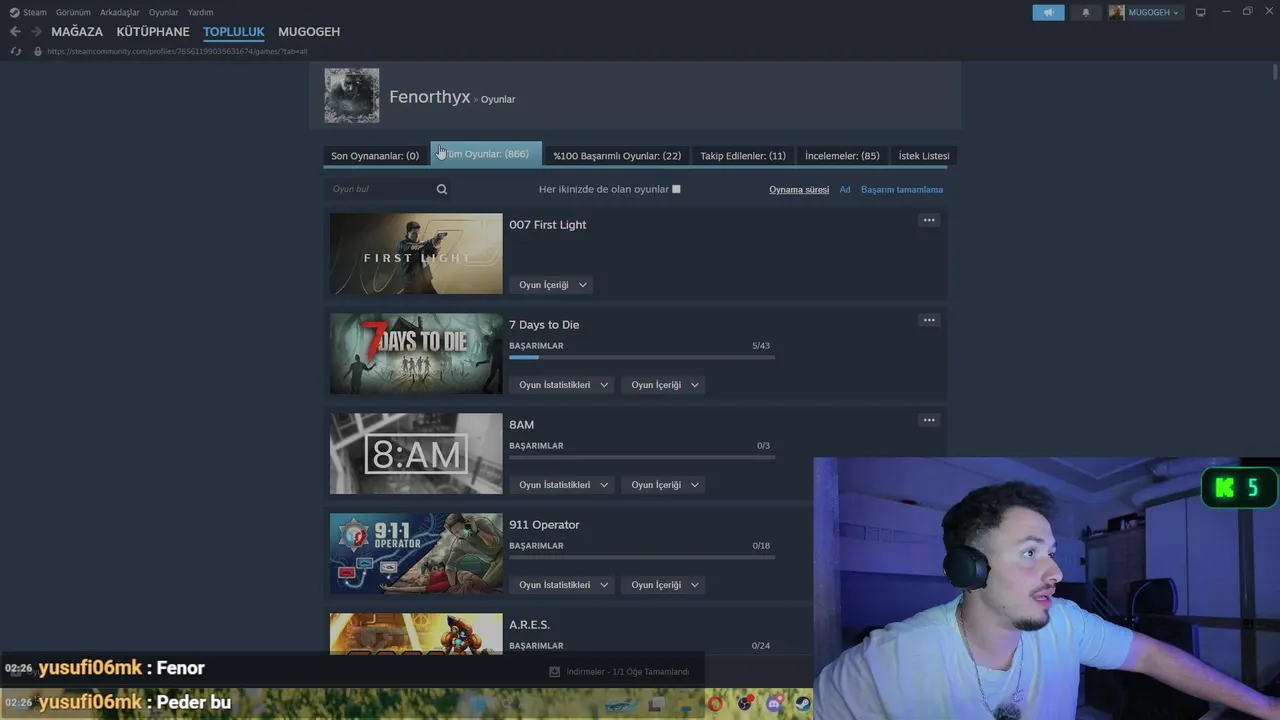Click the Steam announcements megaphone icon
The image size is (1280, 720).
click(1048, 12)
